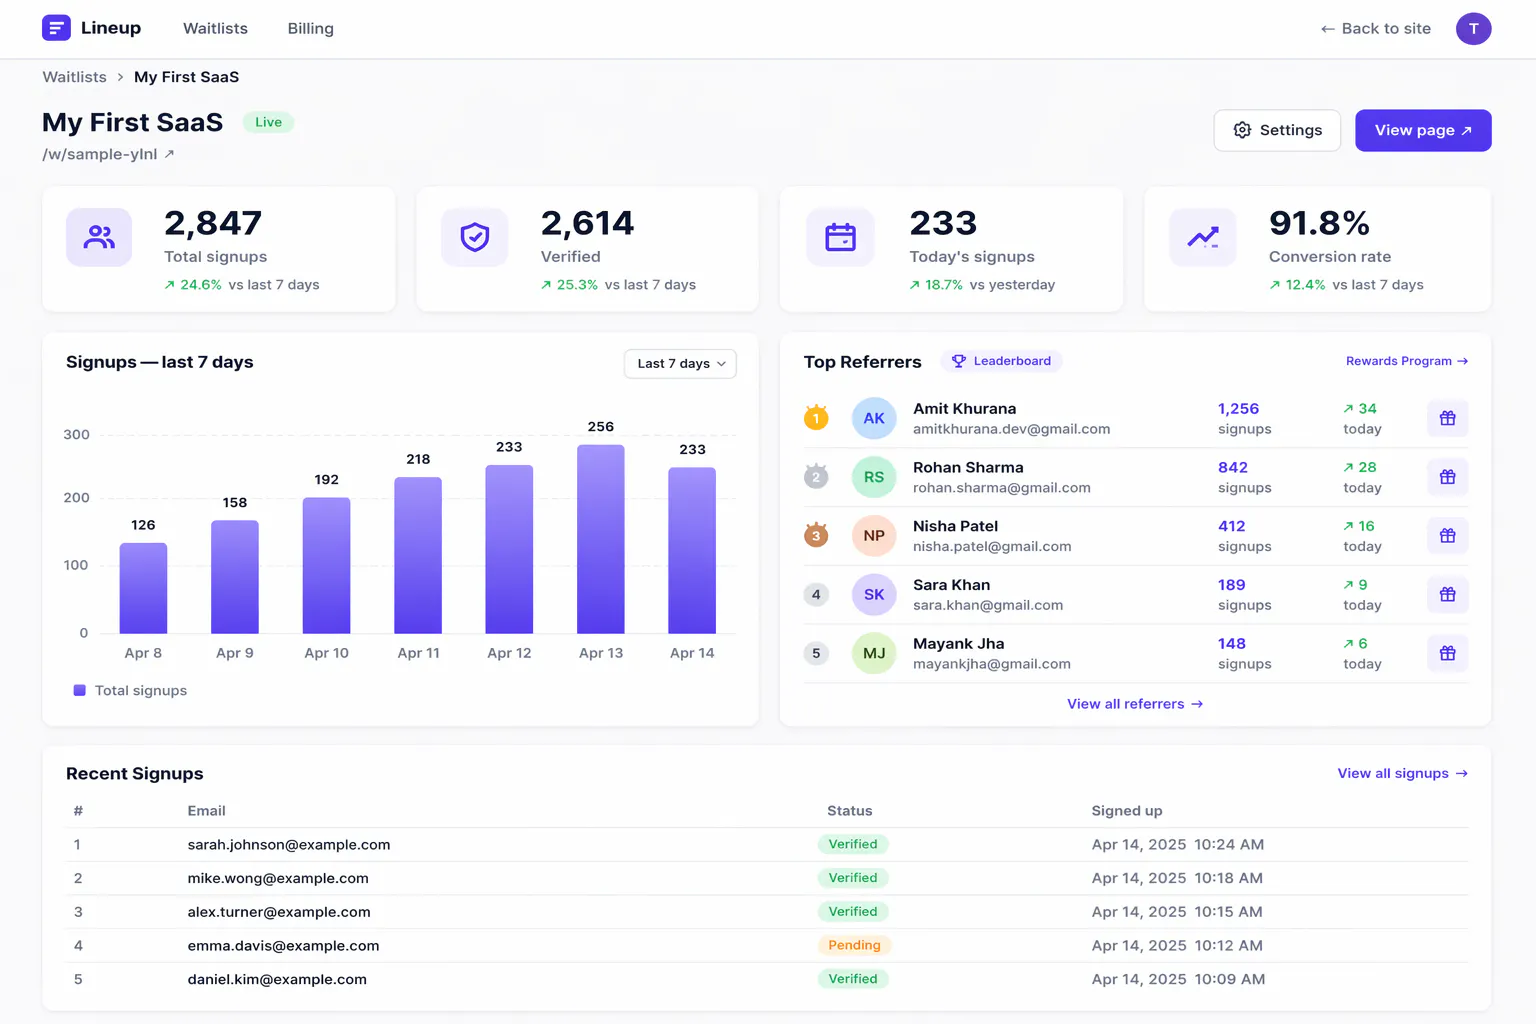Viewport: 1536px width, 1024px height.
Task: Click the Pending status badge
Action: point(854,945)
